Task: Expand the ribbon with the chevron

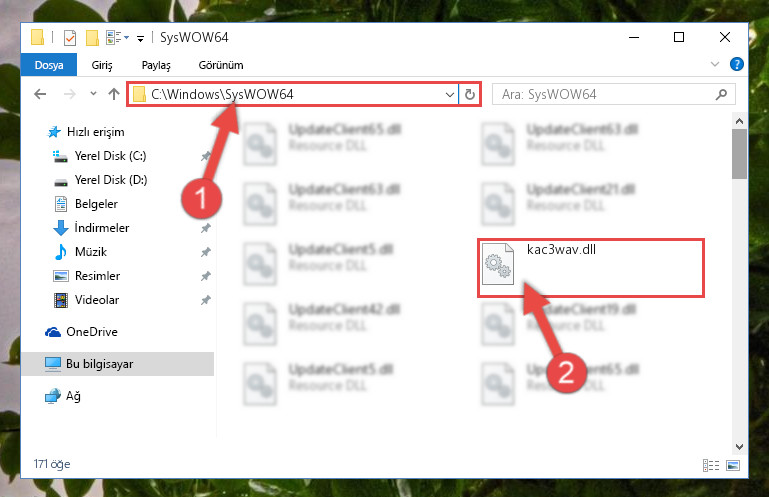Action: pyautogui.click(x=715, y=64)
